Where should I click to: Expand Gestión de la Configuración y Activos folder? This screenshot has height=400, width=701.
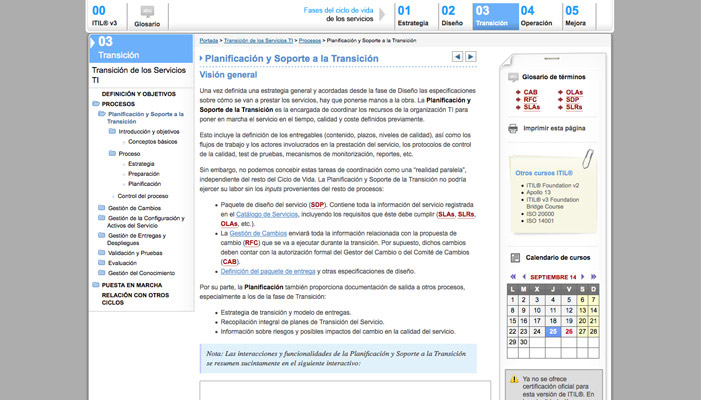tap(101, 218)
